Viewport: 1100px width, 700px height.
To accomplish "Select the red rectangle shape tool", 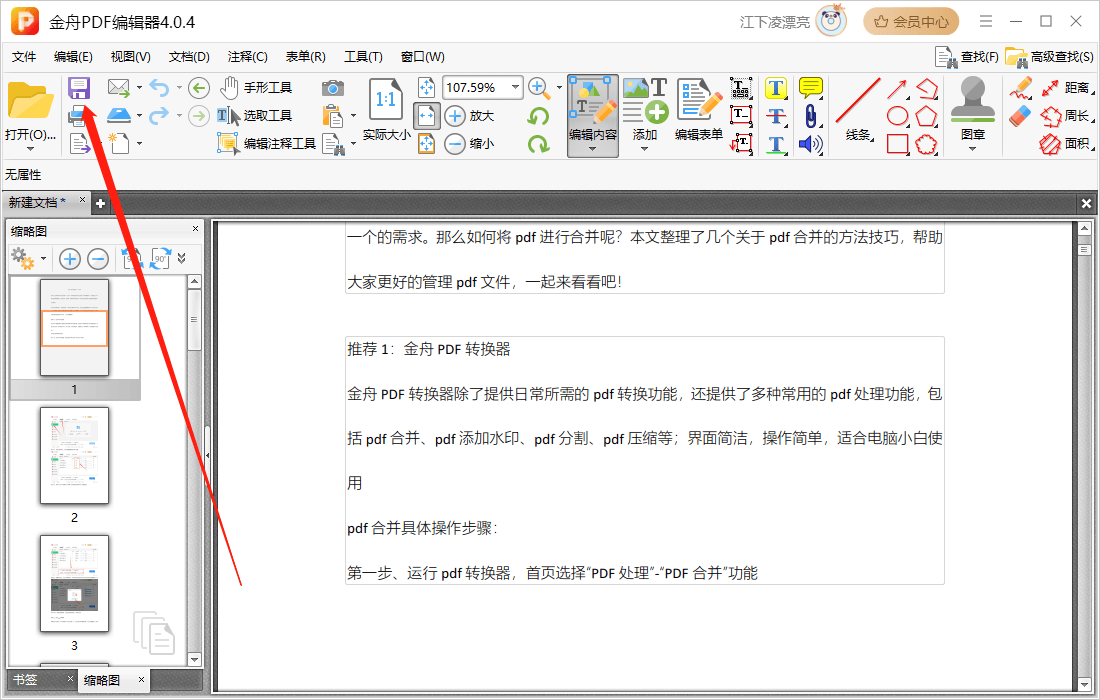I will pyautogui.click(x=897, y=144).
